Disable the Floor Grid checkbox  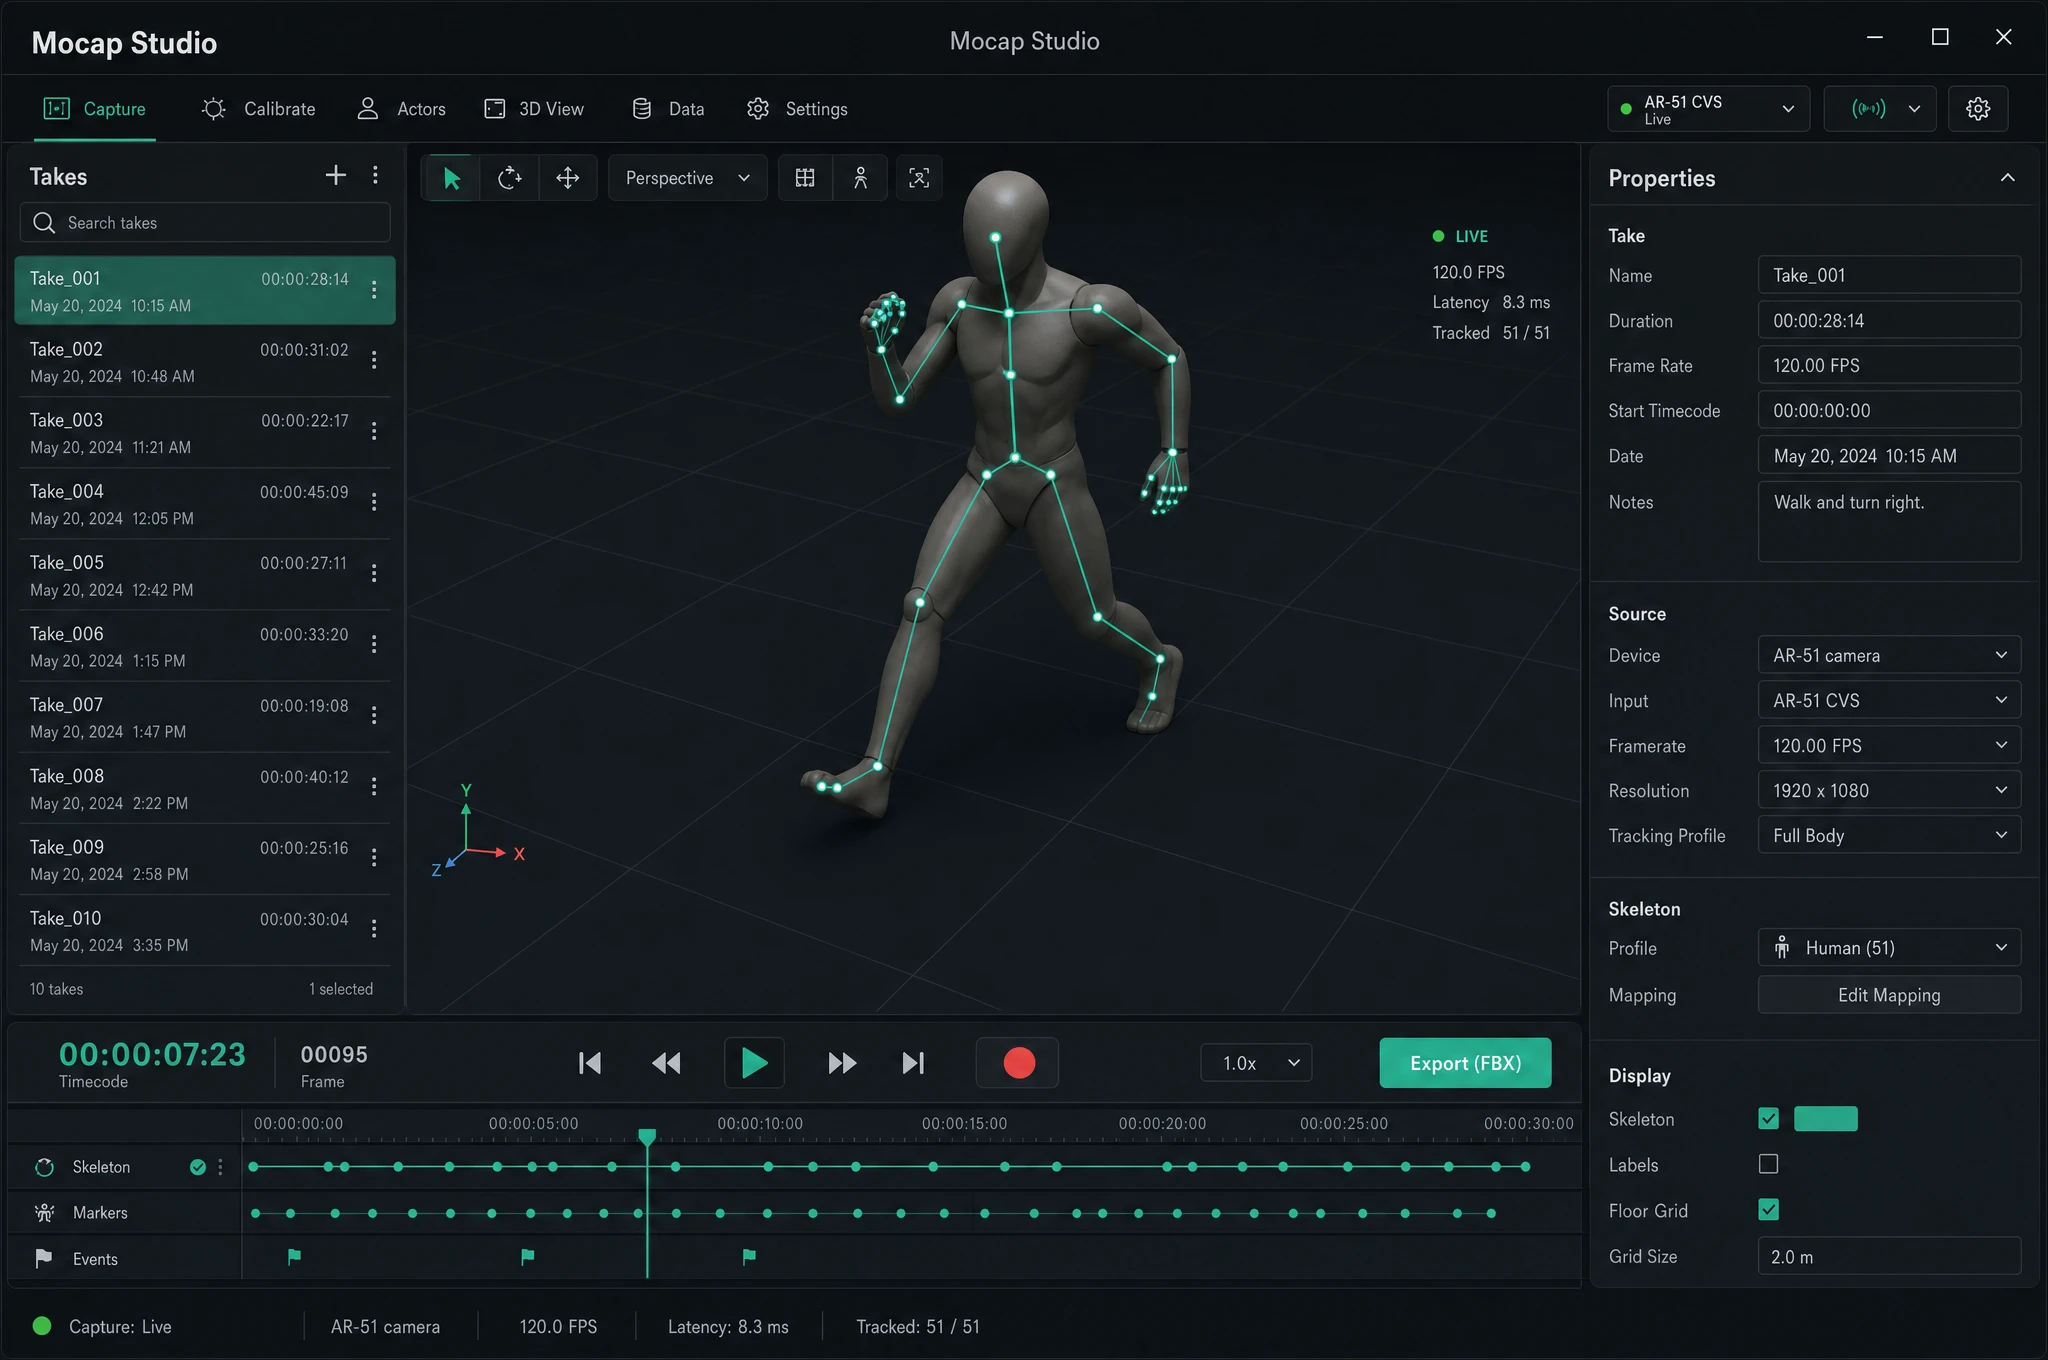(1768, 1210)
